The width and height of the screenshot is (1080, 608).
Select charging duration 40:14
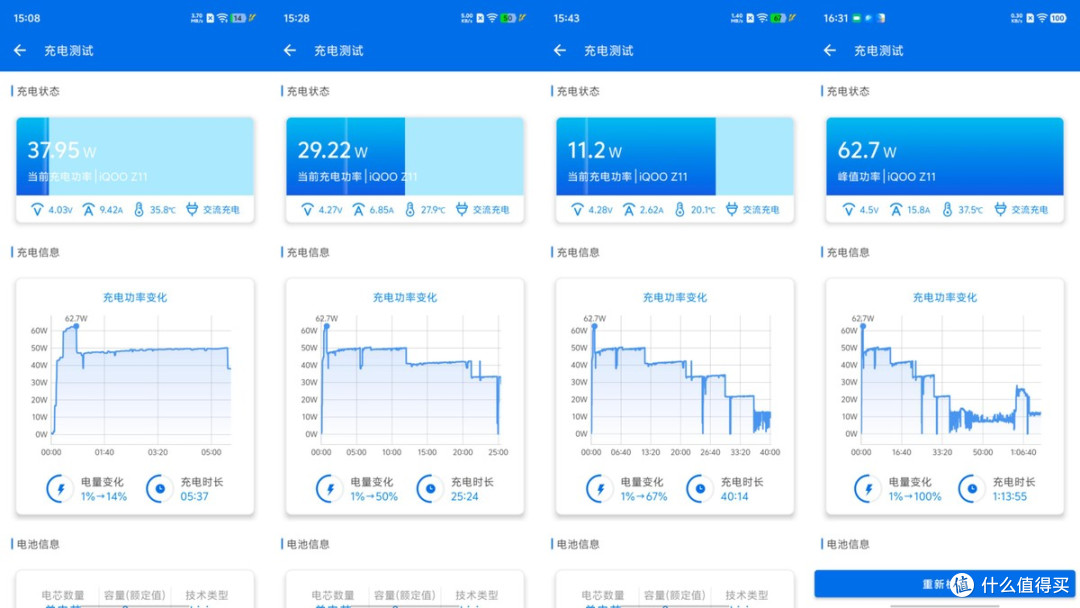(x=734, y=496)
